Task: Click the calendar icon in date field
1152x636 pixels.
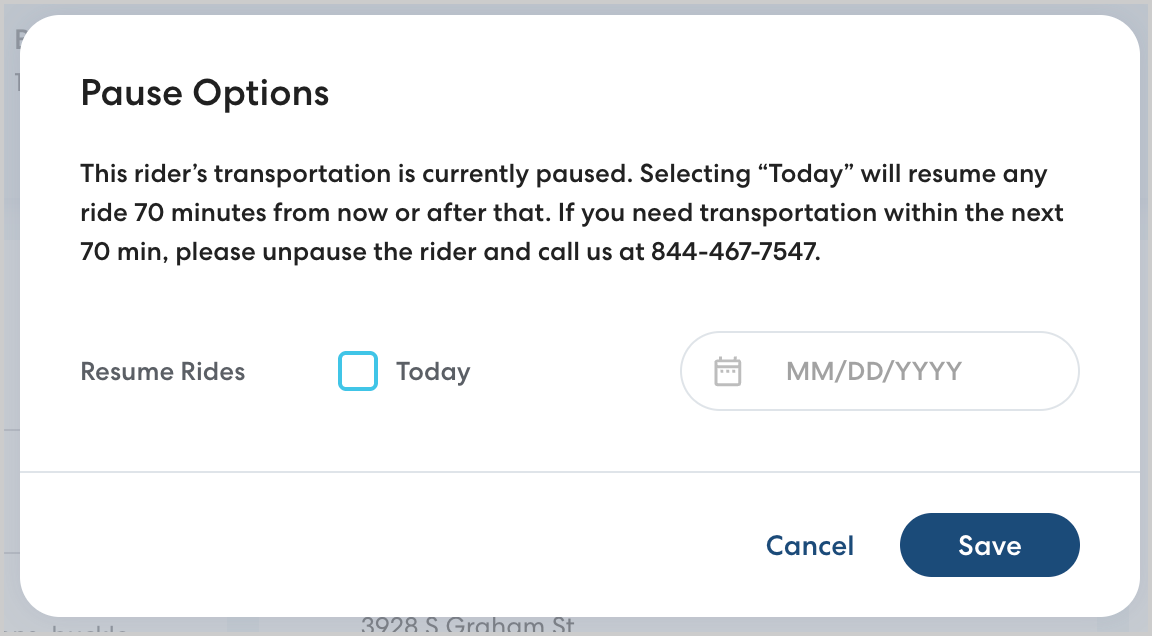Action: coord(727,372)
